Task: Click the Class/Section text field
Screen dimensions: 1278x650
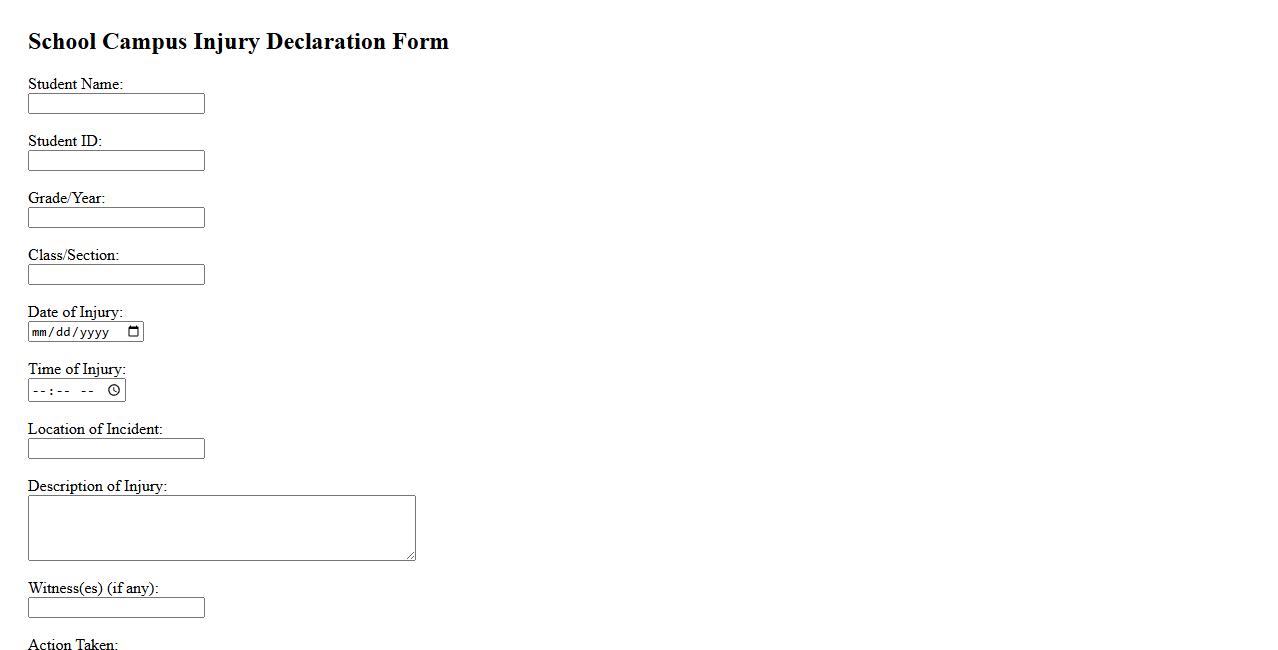Action: (116, 275)
